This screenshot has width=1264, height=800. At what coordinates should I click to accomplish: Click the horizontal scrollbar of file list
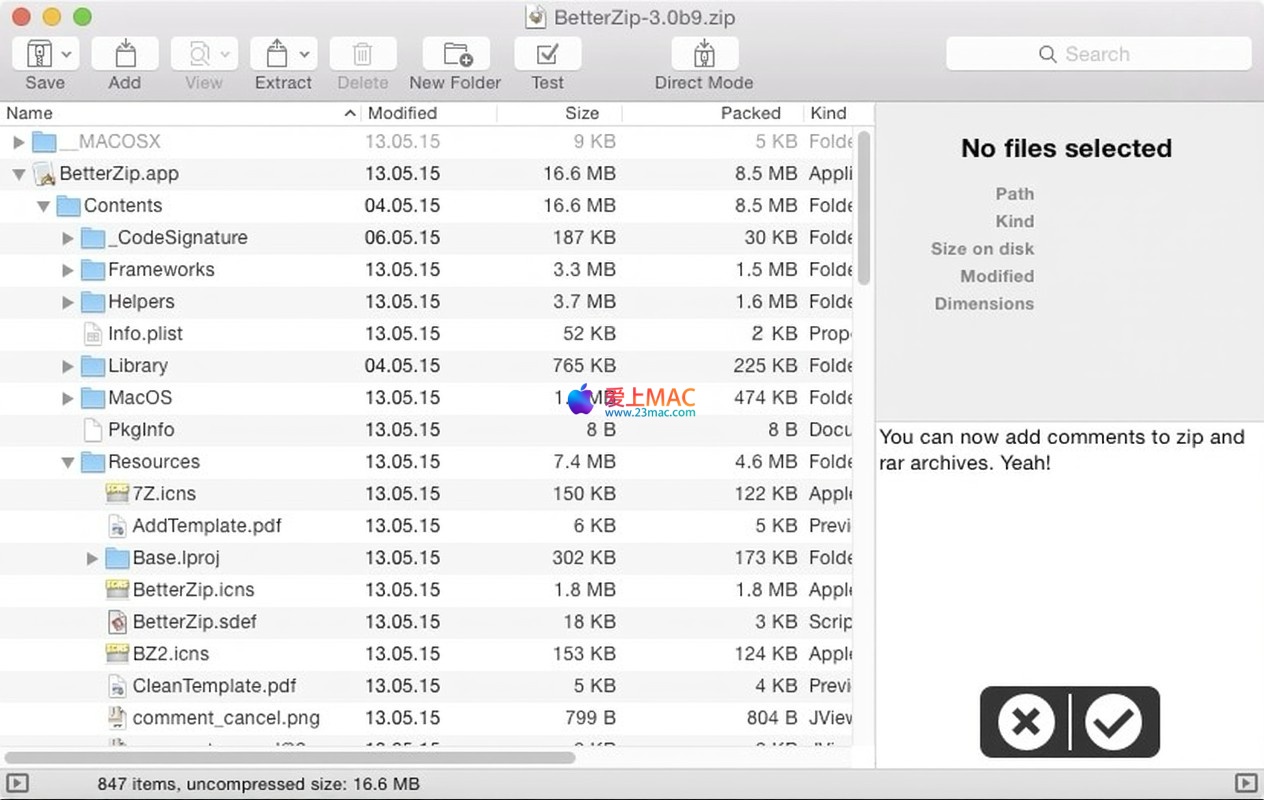[290, 758]
